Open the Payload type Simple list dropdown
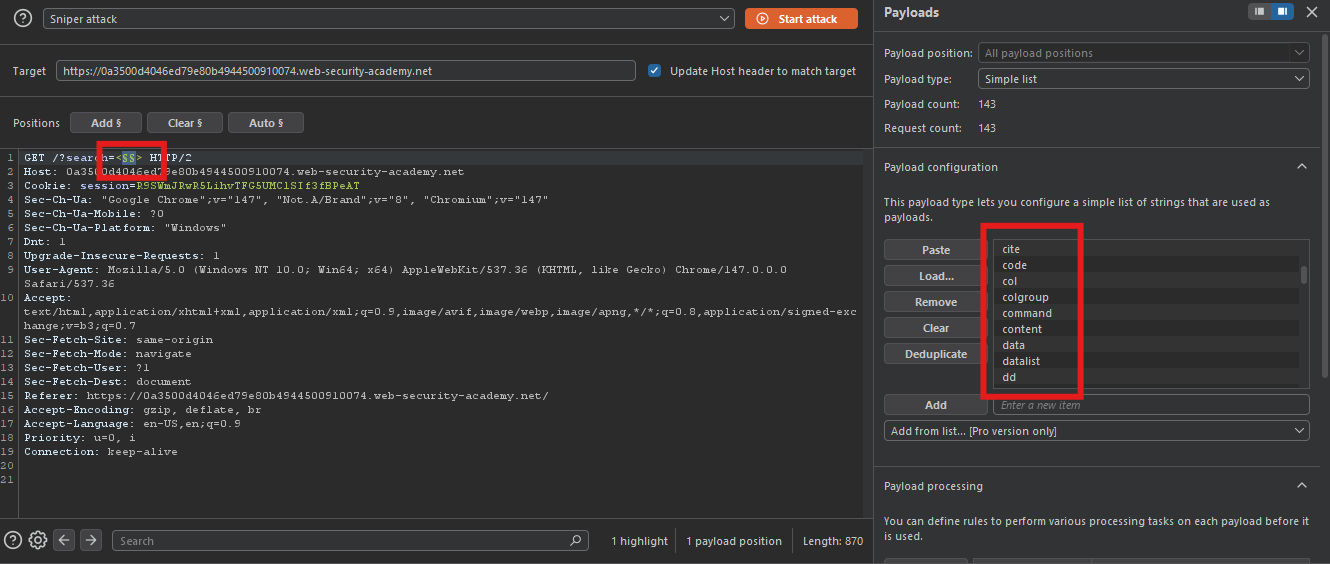This screenshot has width=1330, height=564. [1144, 79]
